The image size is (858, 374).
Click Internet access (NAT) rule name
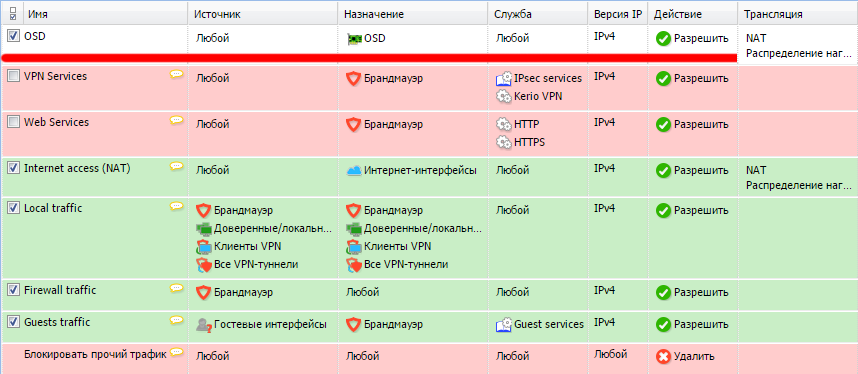pyautogui.click(x=77, y=169)
